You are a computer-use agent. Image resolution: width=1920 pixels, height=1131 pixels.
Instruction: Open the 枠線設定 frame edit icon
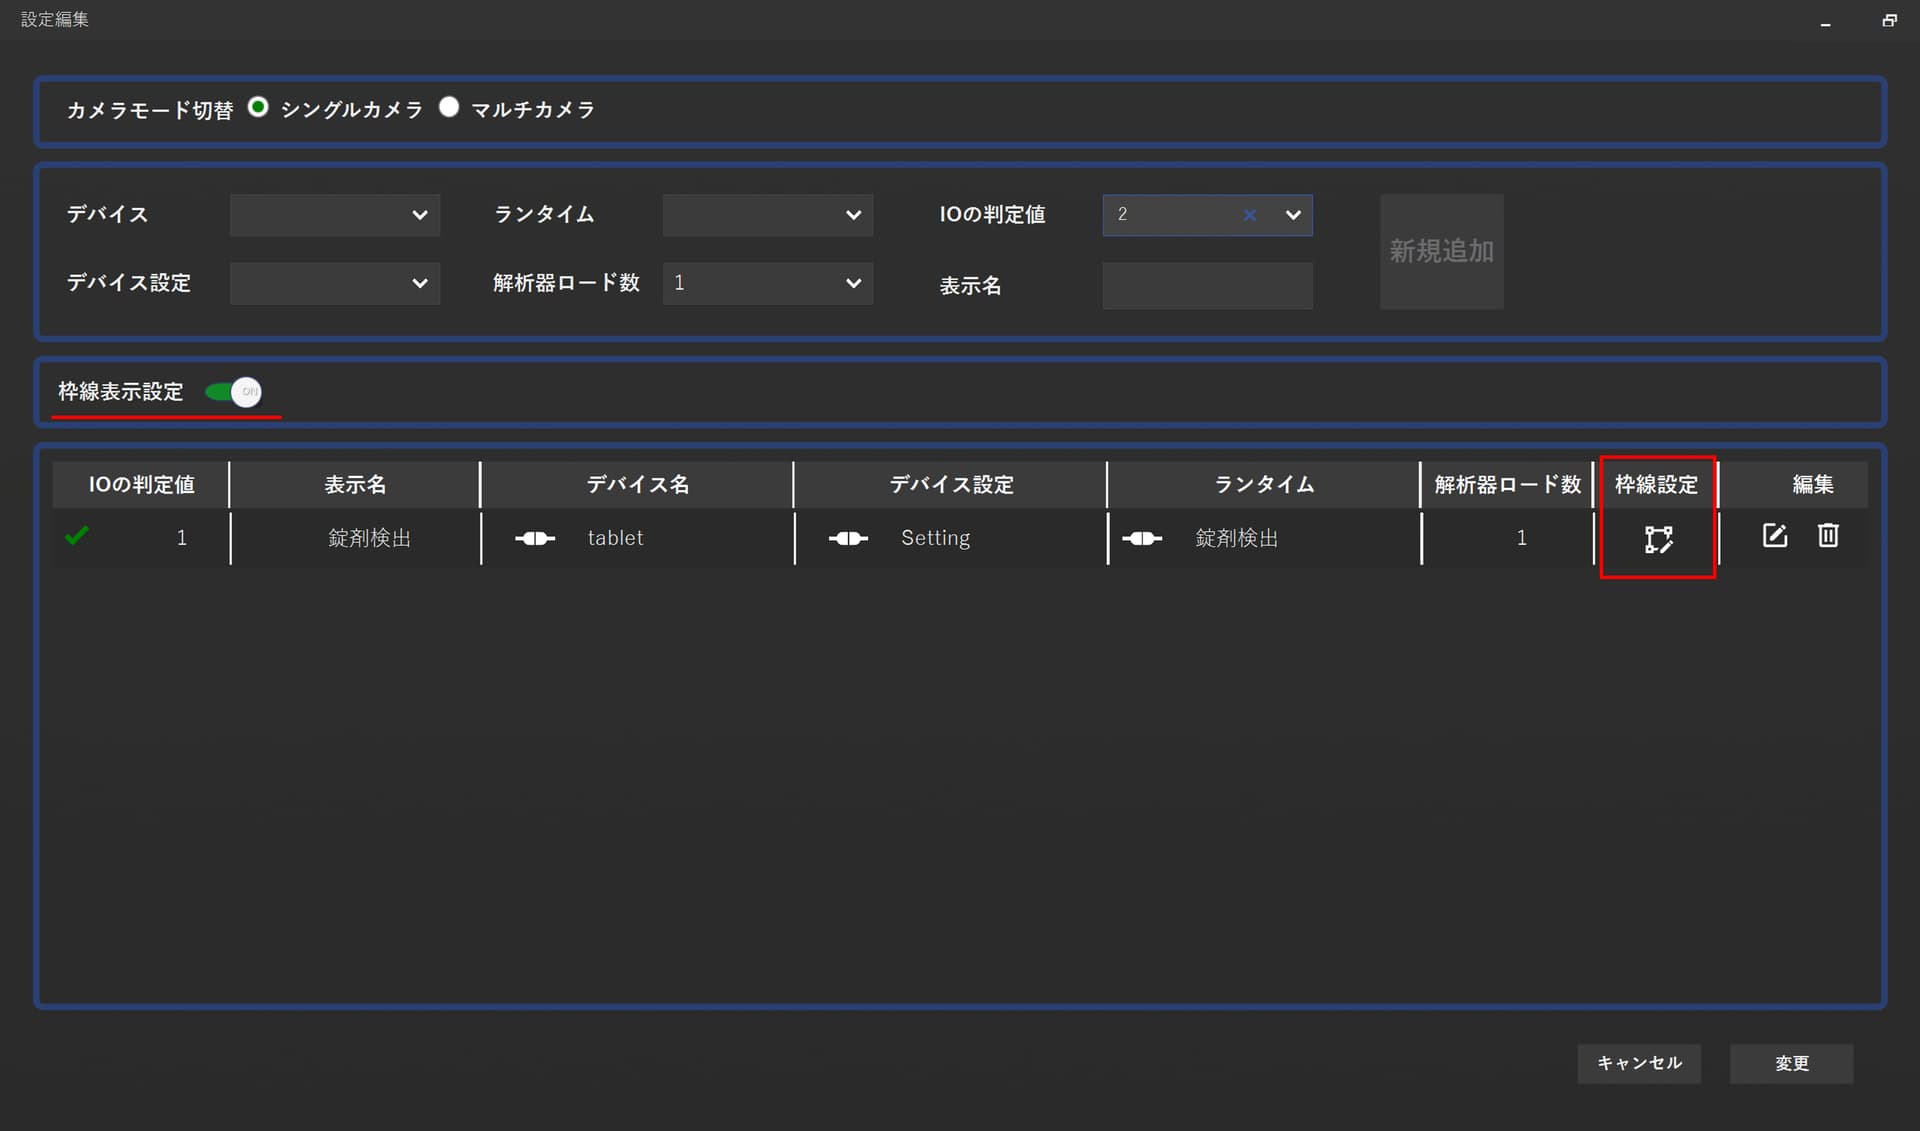tap(1658, 539)
